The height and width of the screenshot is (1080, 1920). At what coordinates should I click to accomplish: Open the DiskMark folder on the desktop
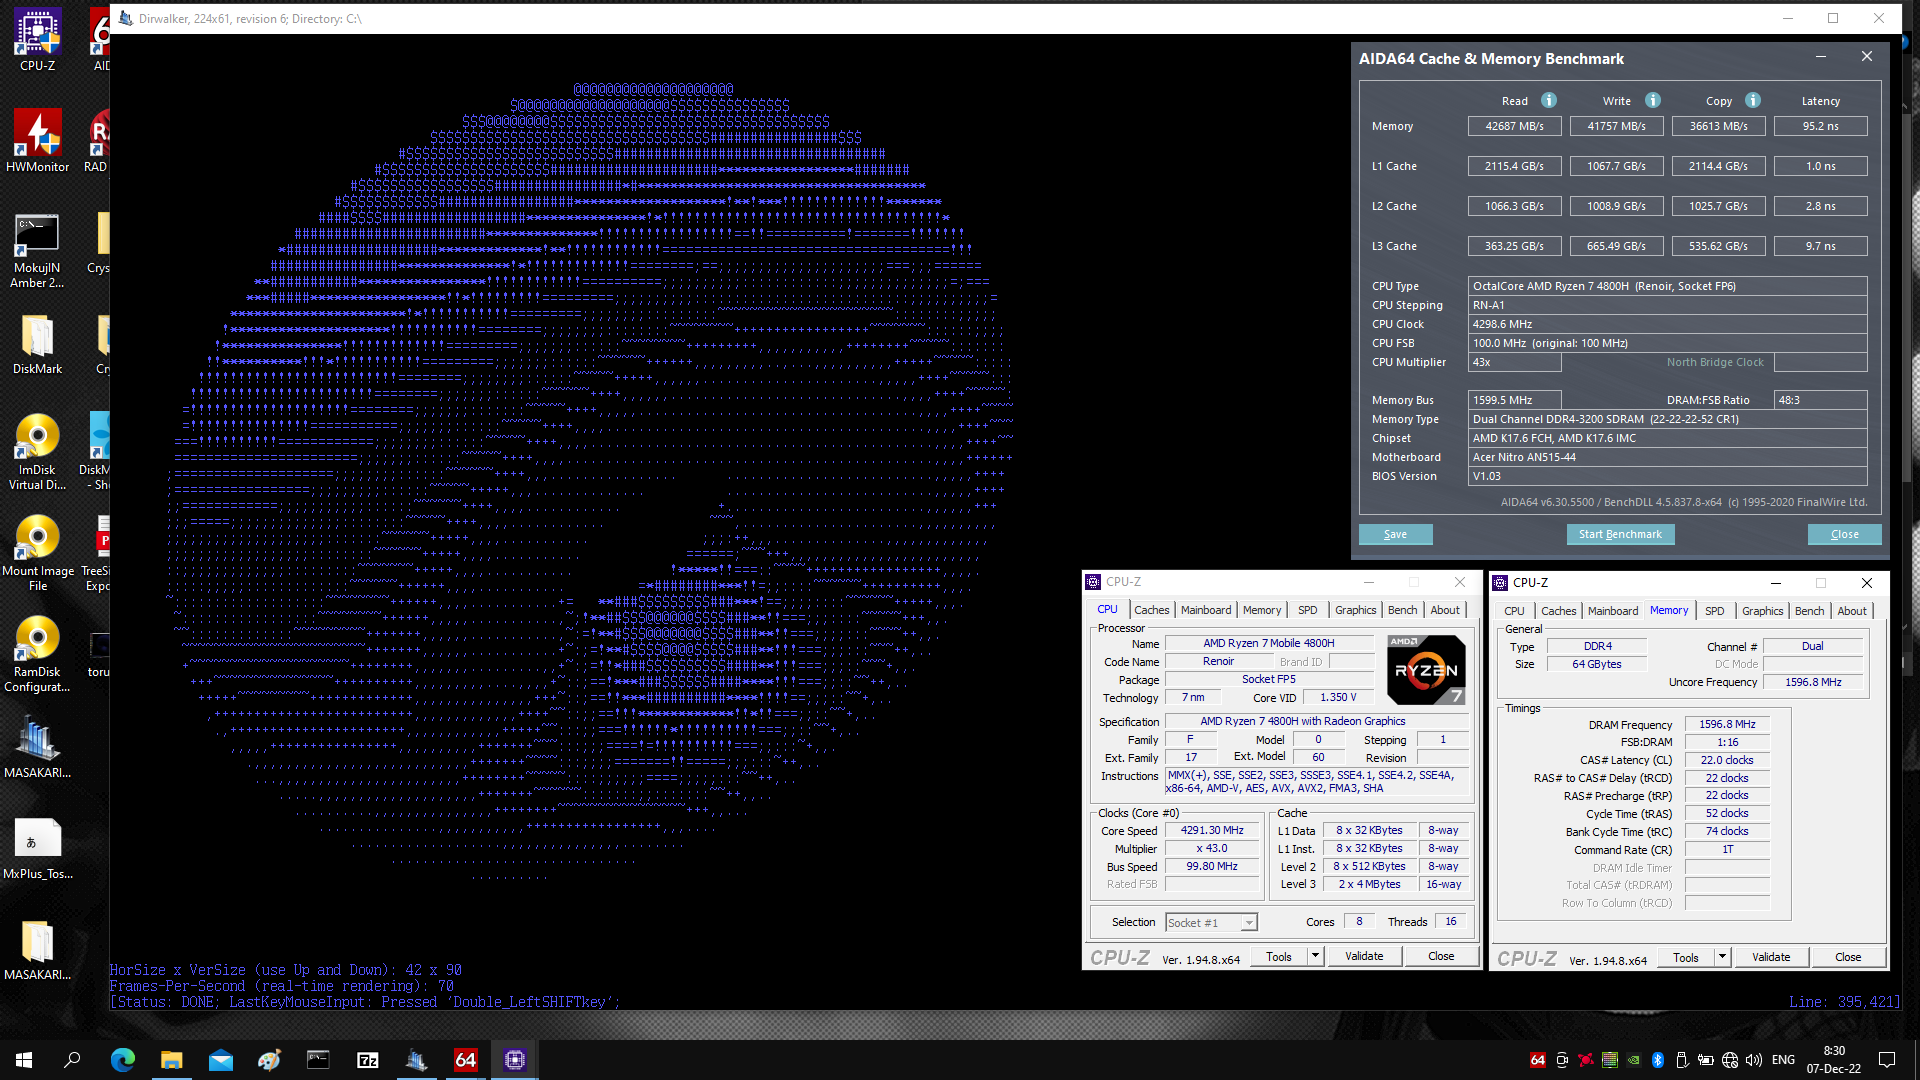pos(37,344)
